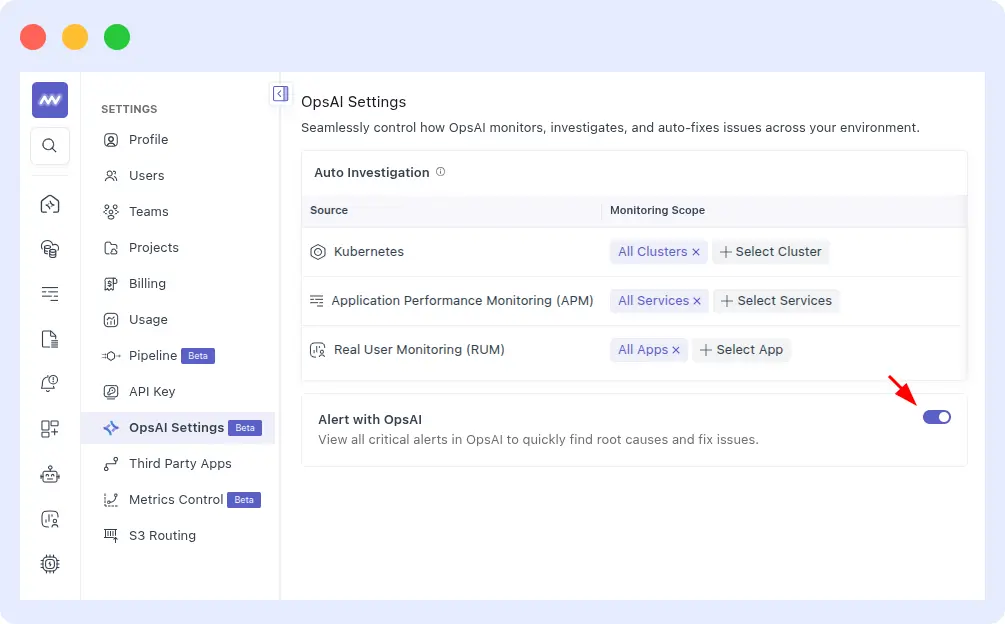Open the Select Services picker
The image size is (1005, 624).
tap(776, 300)
